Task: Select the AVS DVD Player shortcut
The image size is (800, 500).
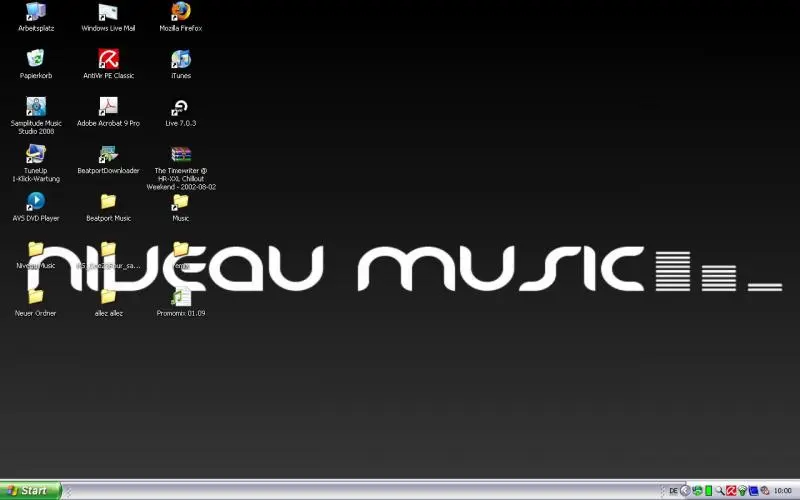Action: 36,202
